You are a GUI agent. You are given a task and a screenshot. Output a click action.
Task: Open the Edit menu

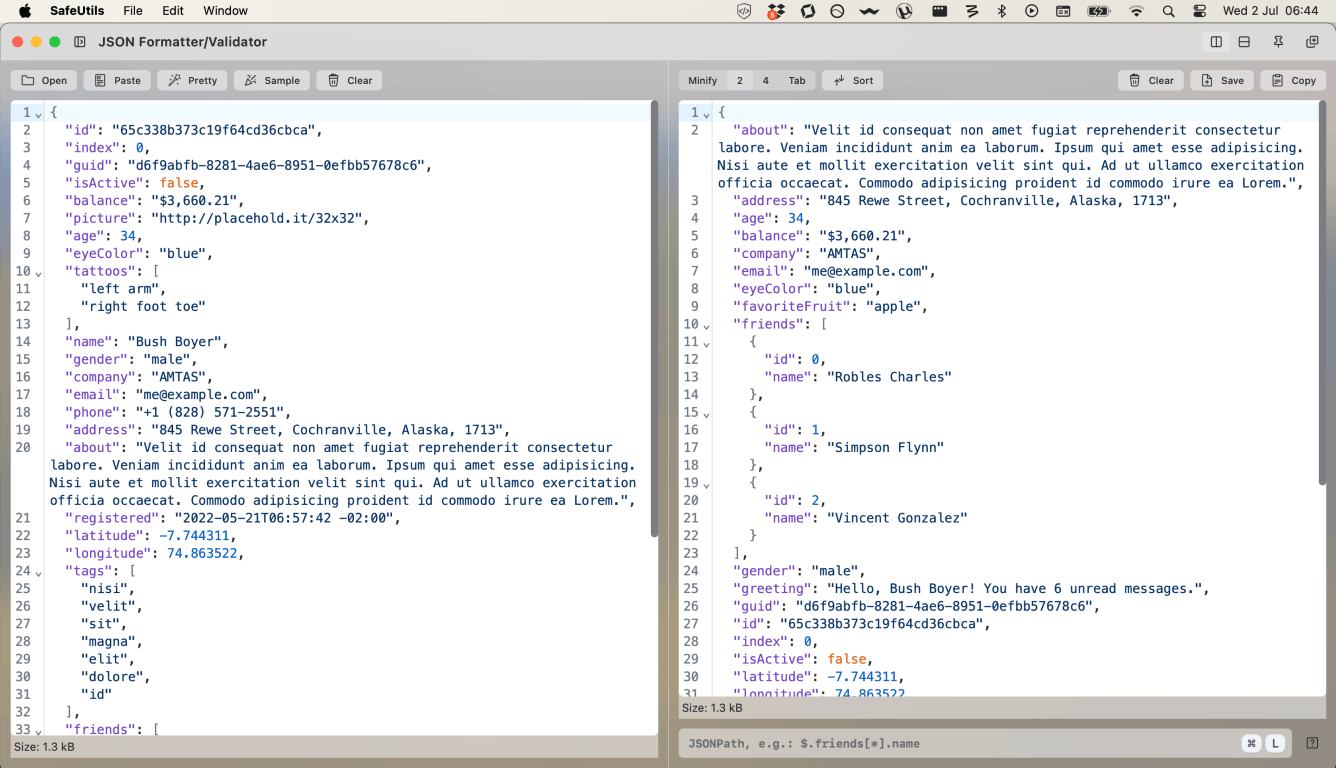173,11
